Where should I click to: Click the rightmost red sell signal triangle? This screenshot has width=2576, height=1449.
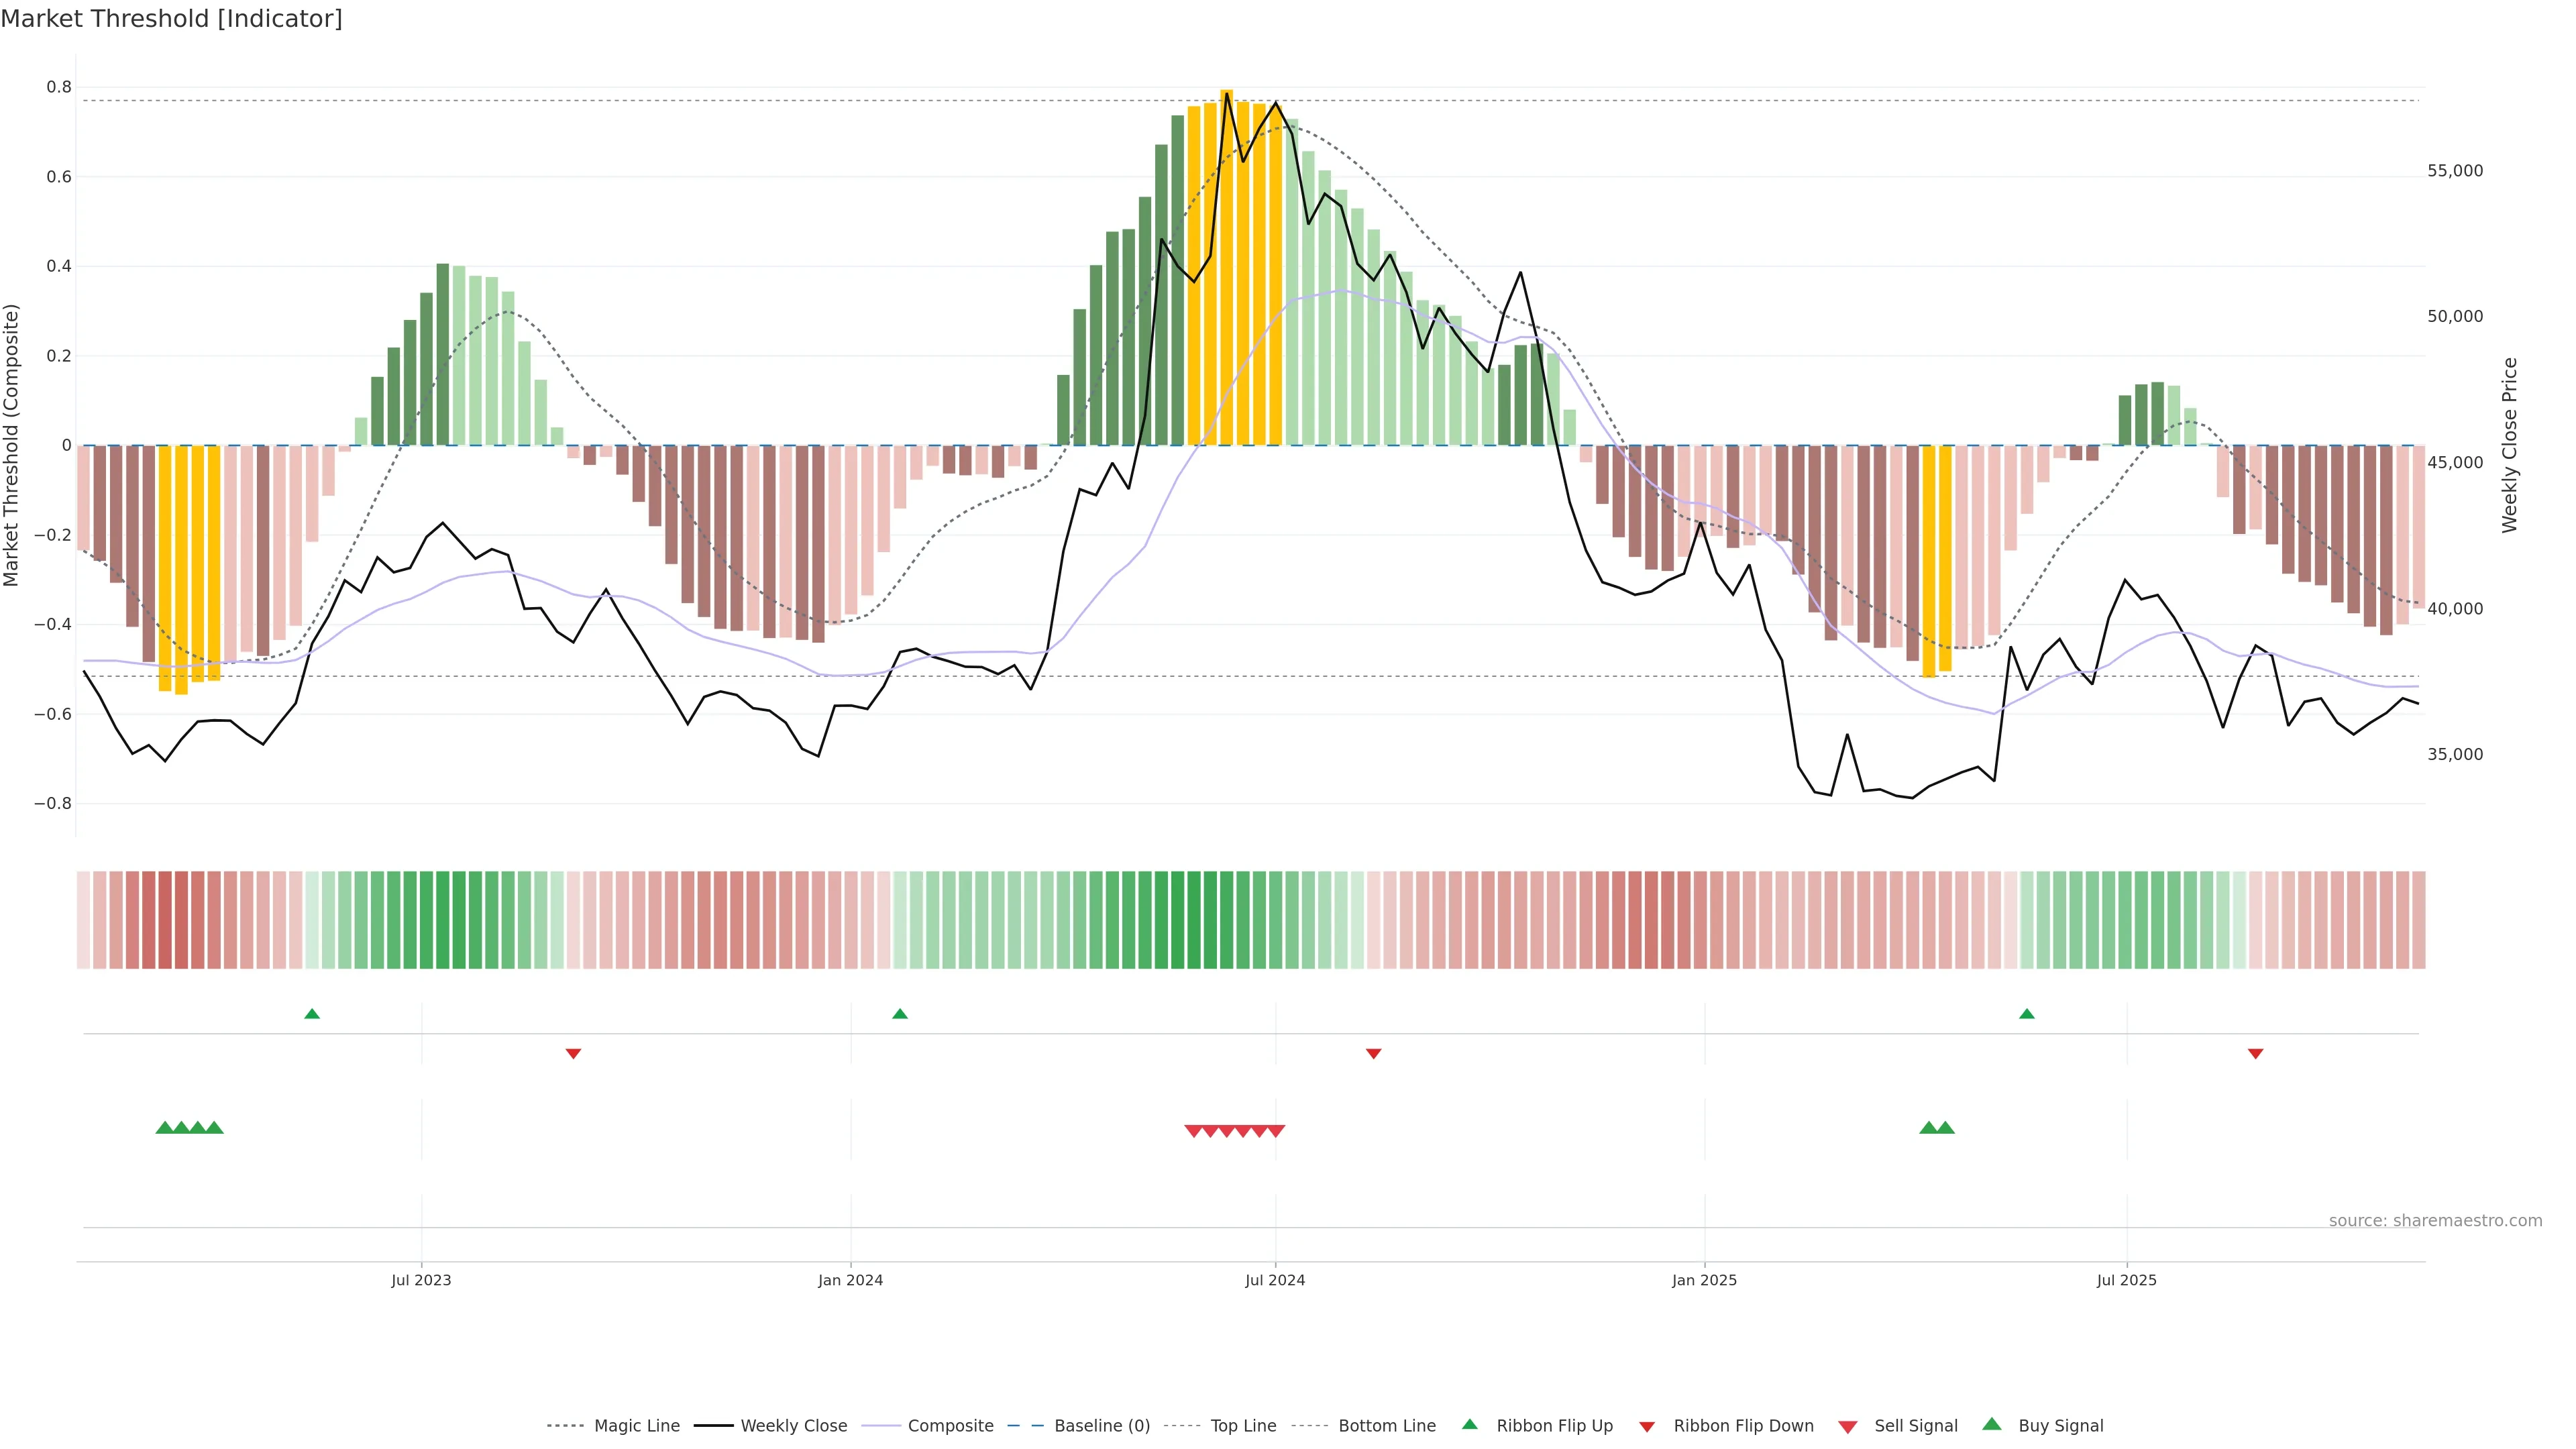pos(1276,1131)
